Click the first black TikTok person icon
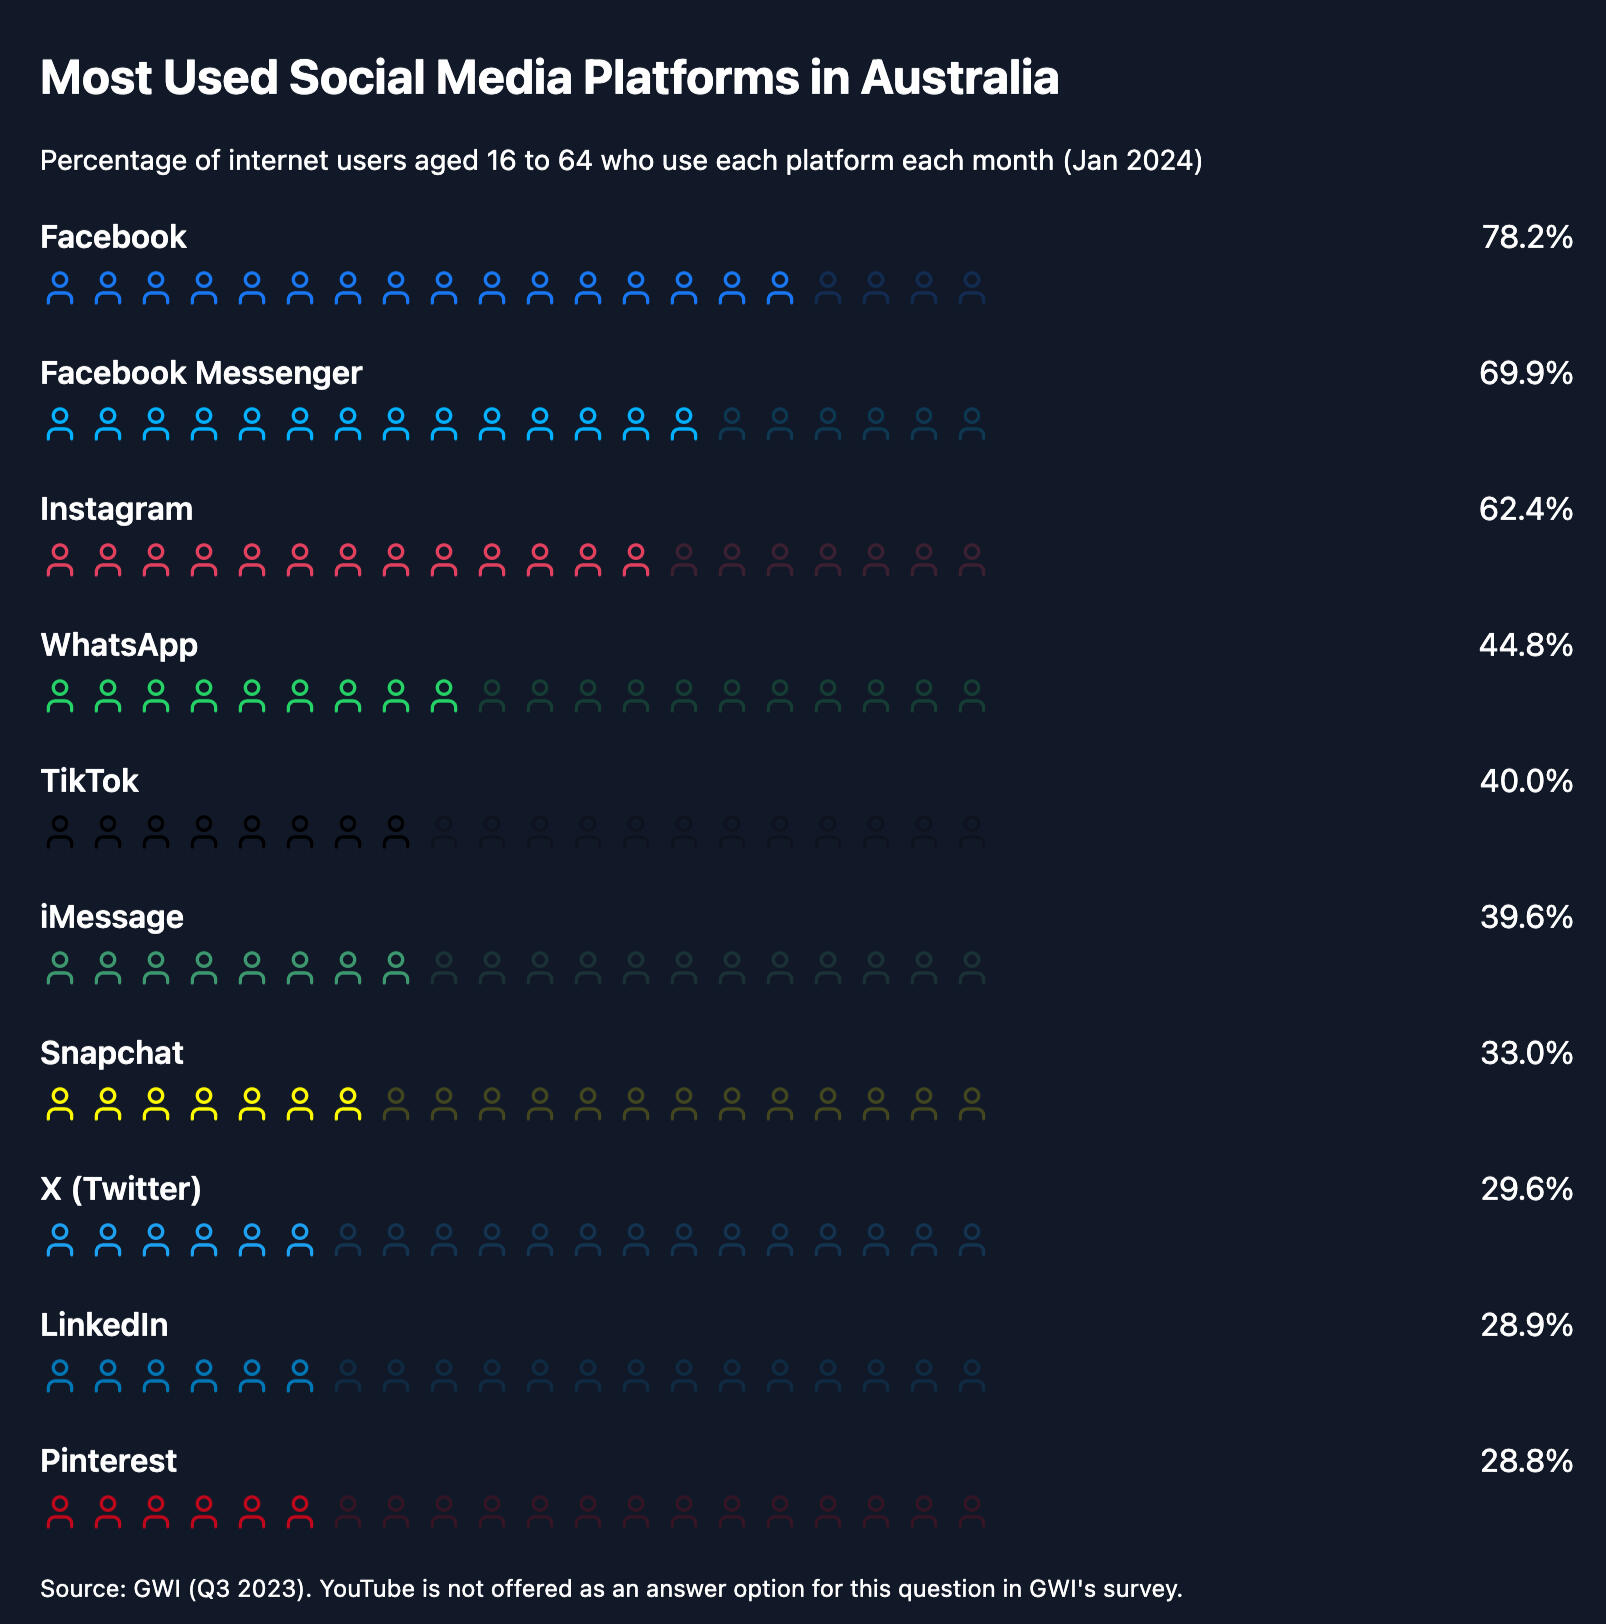The height and width of the screenshot is (1624, 1606). [x=60, y=832]
